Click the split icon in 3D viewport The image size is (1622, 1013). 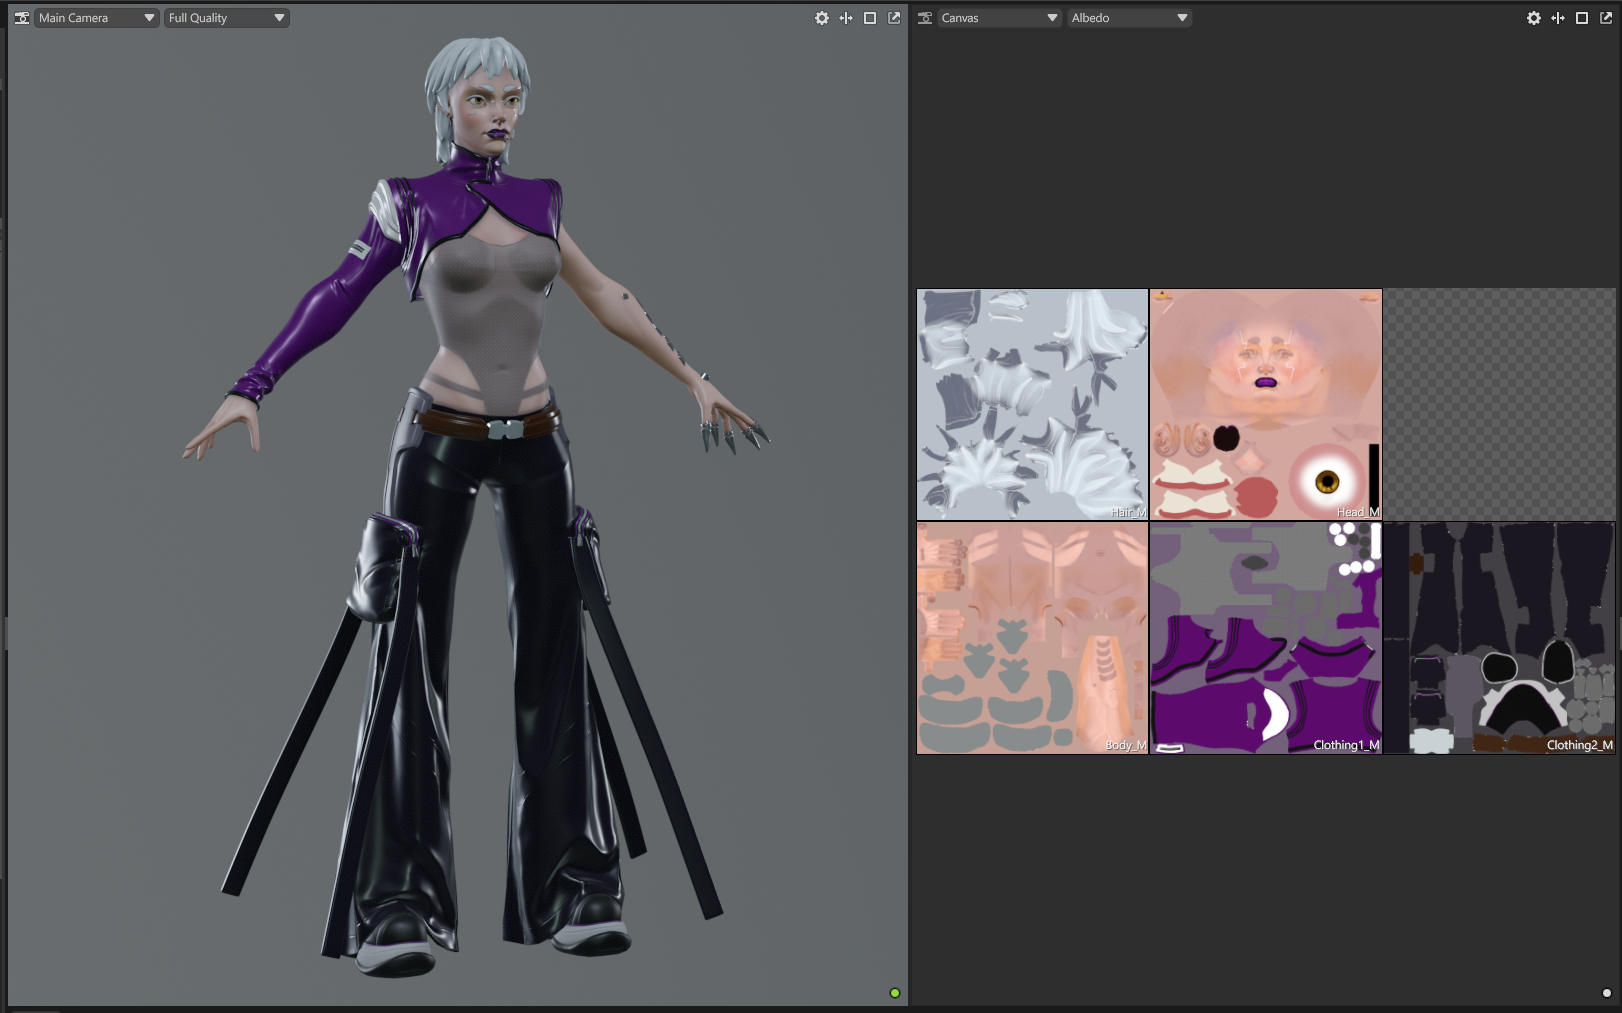click(846, 18)
